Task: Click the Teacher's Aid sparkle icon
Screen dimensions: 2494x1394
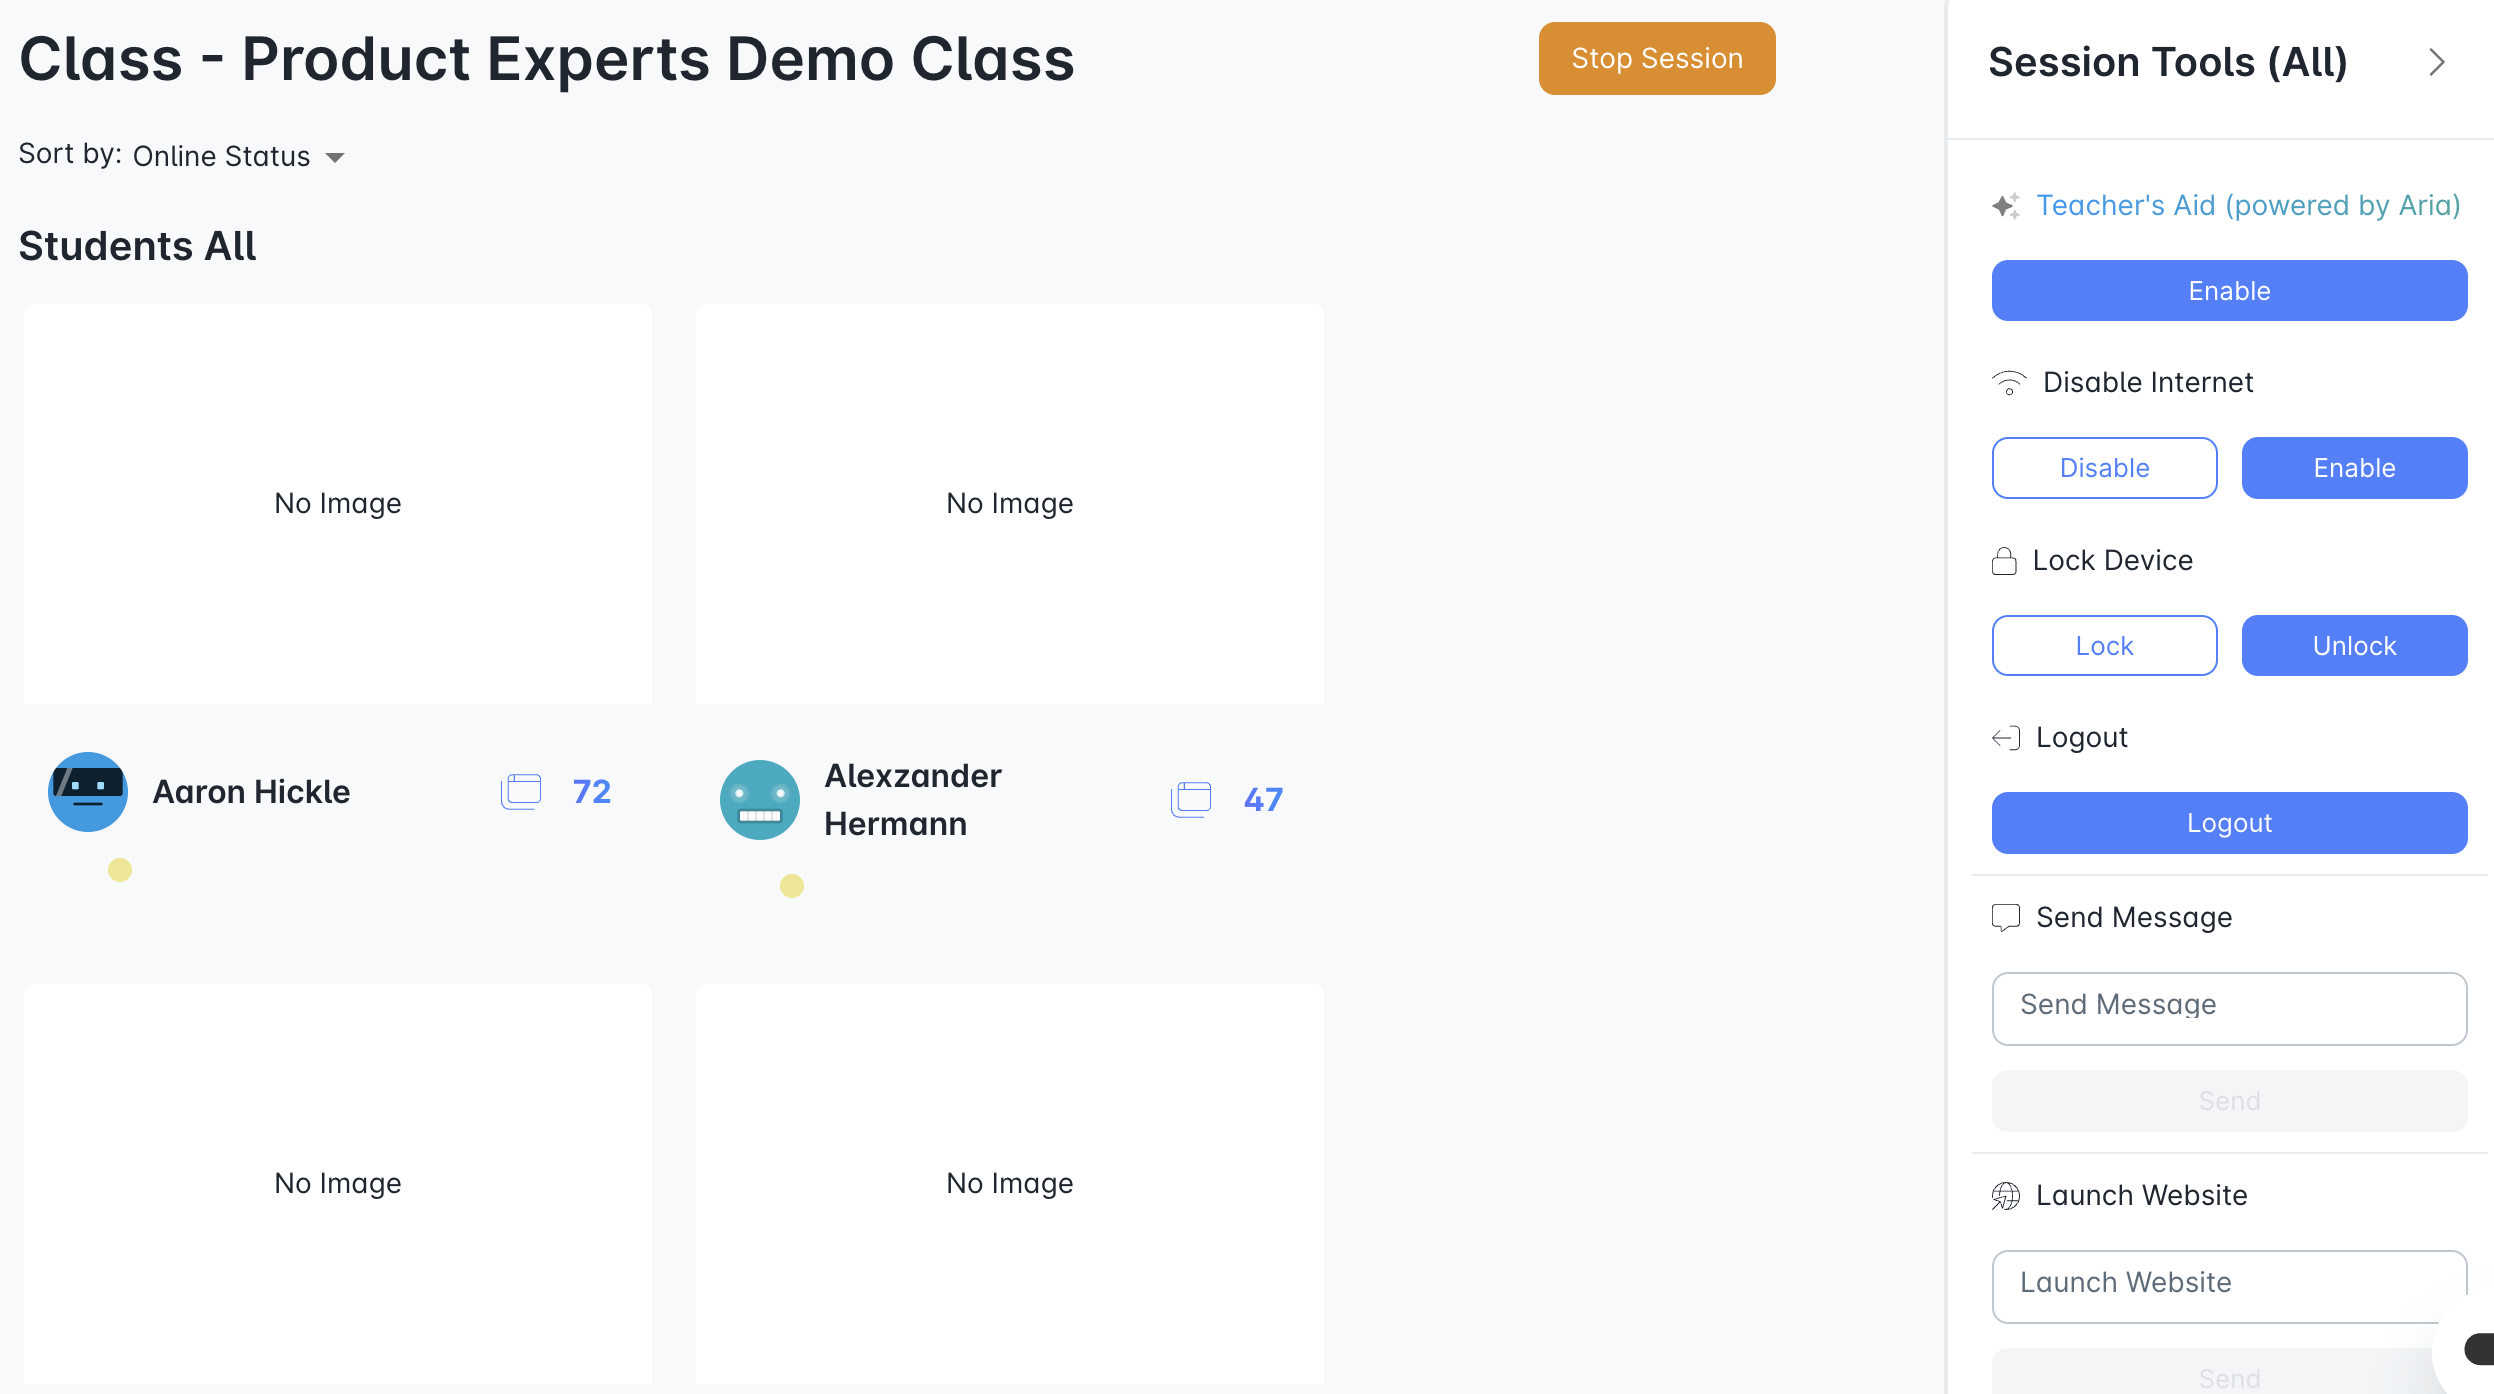Action: (2006, 205)
